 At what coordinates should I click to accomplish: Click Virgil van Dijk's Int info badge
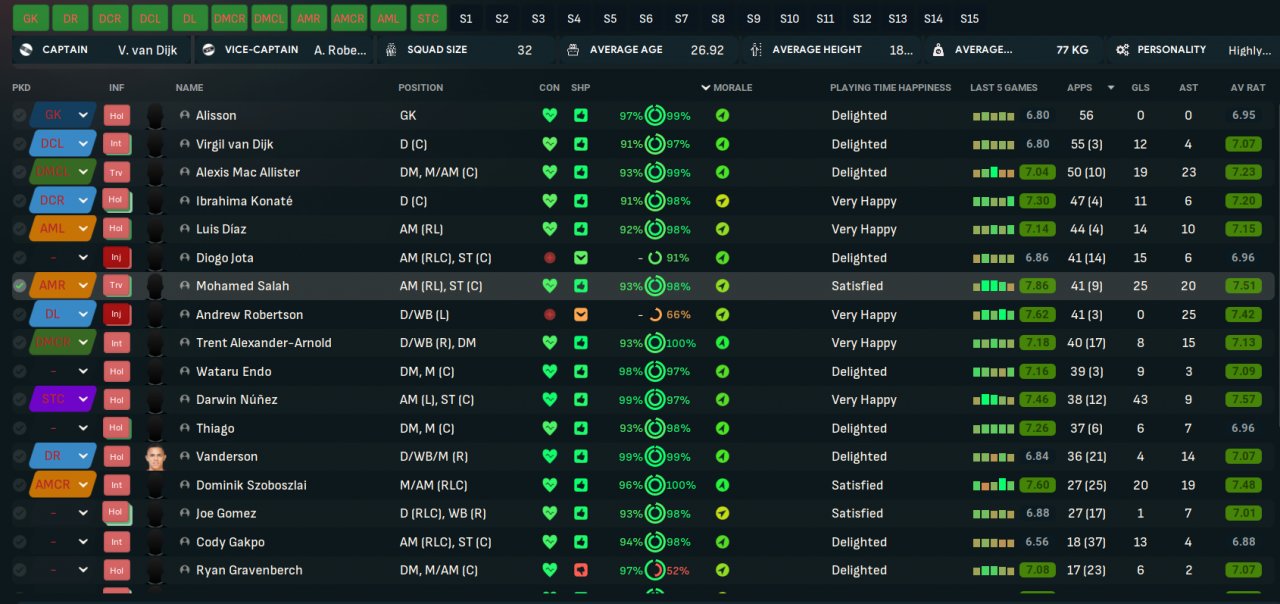[116, 144]
